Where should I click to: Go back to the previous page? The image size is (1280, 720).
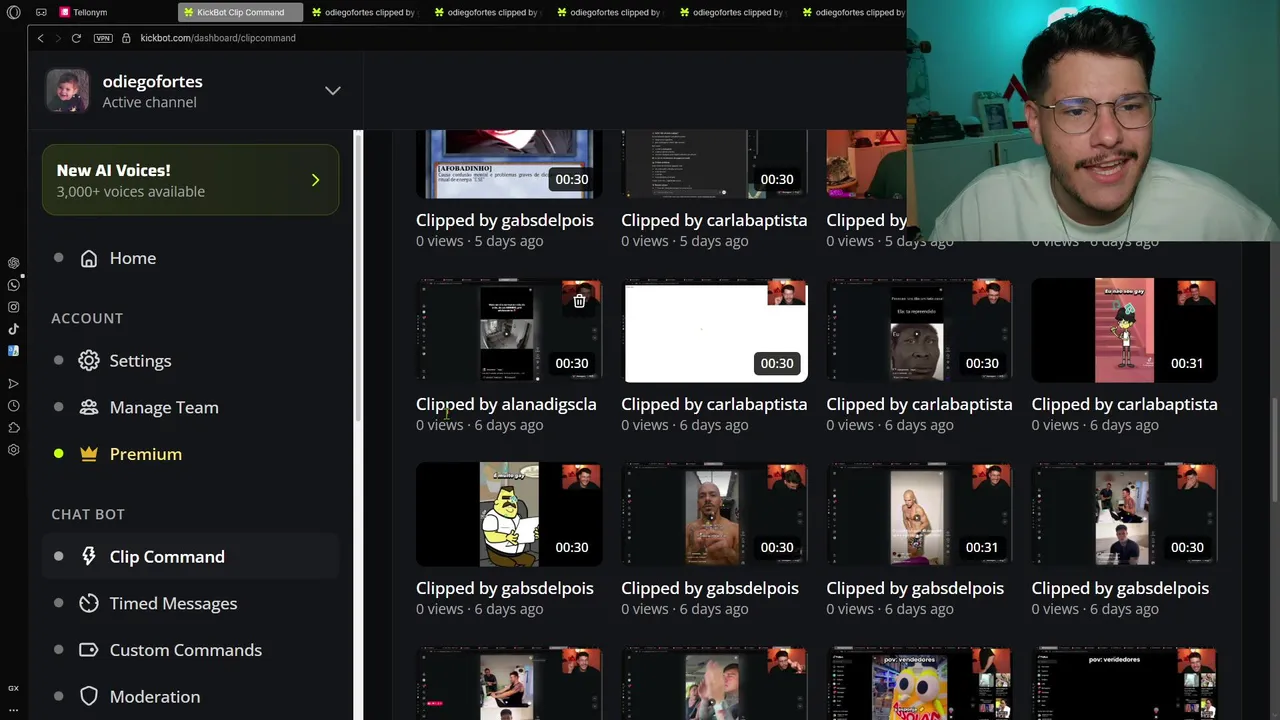click(x=40, y=38)
